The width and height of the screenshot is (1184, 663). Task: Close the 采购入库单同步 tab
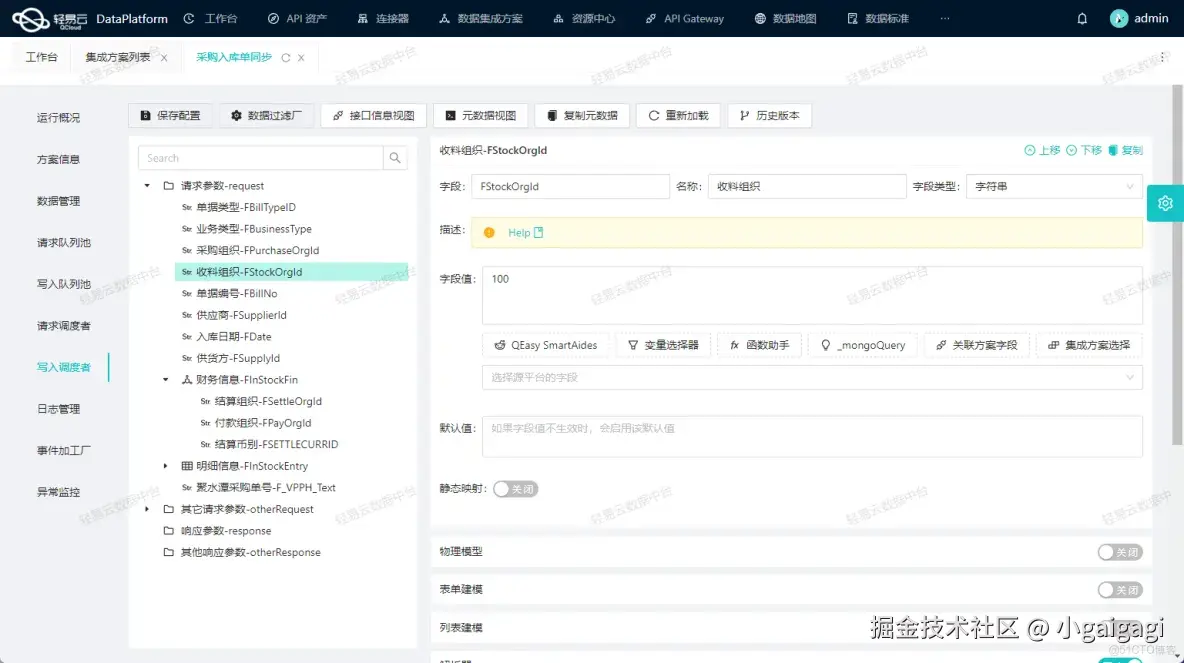[x=301, y=57]
